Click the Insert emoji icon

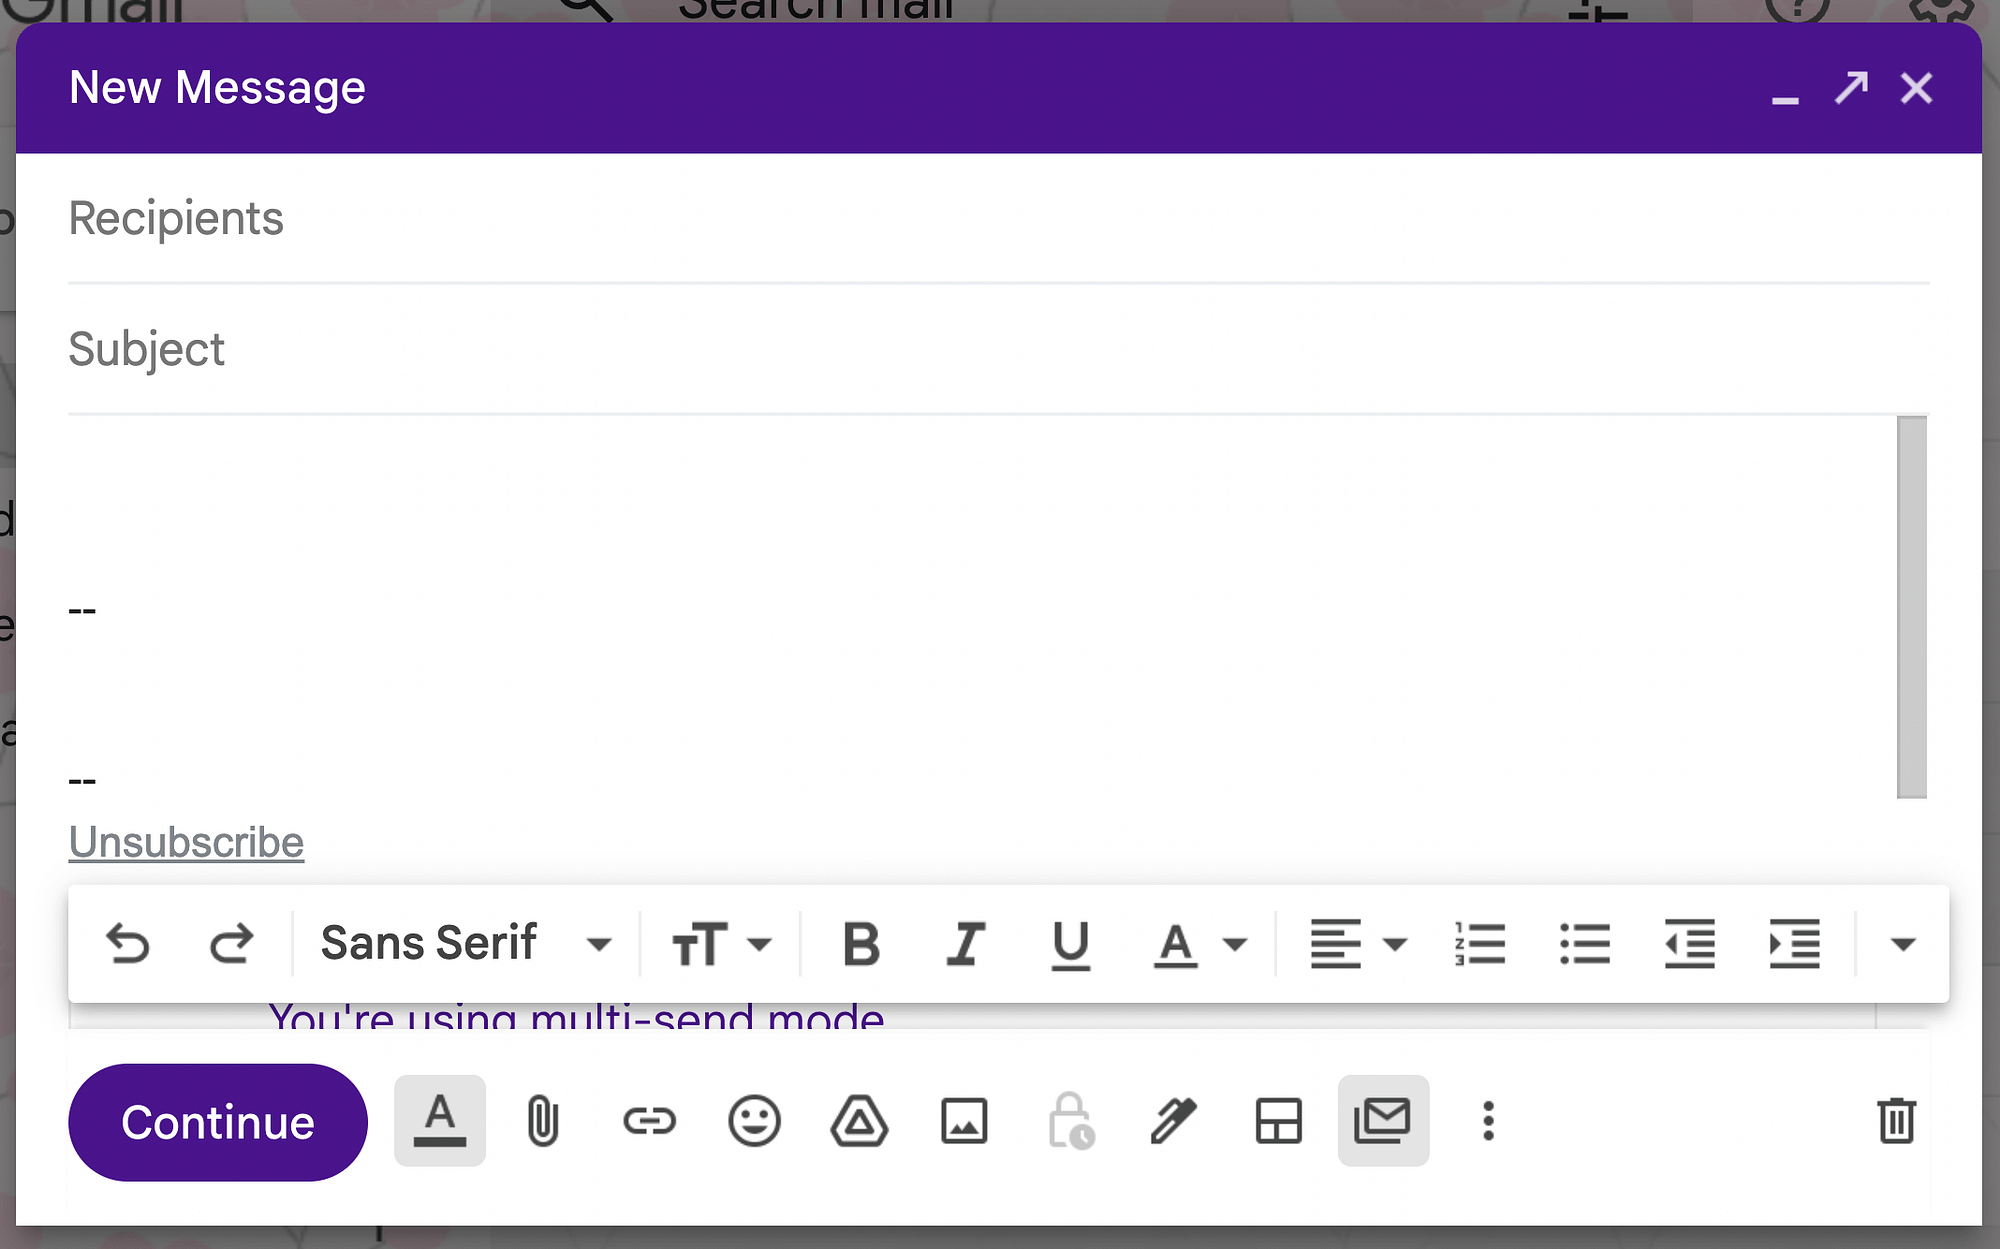point(754,1121)
